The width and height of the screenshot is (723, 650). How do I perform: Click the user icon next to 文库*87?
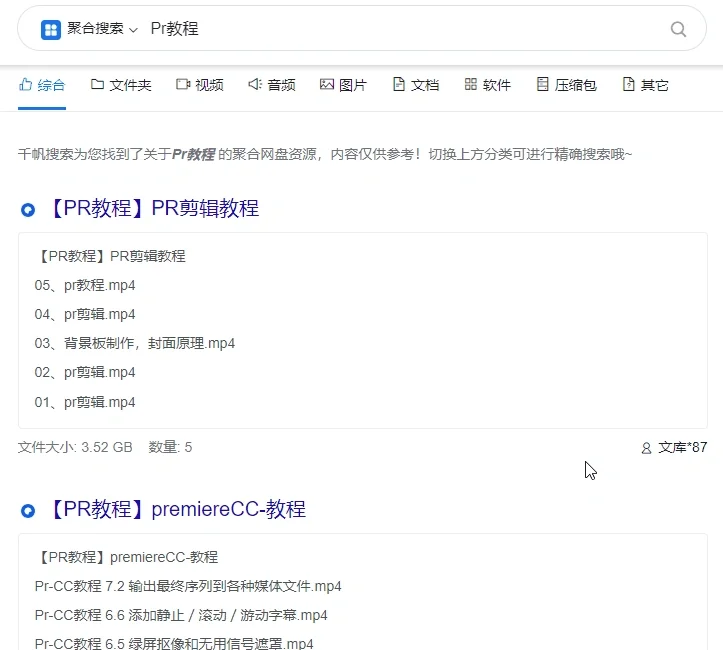pyautogui.click(x=646, y=448)
